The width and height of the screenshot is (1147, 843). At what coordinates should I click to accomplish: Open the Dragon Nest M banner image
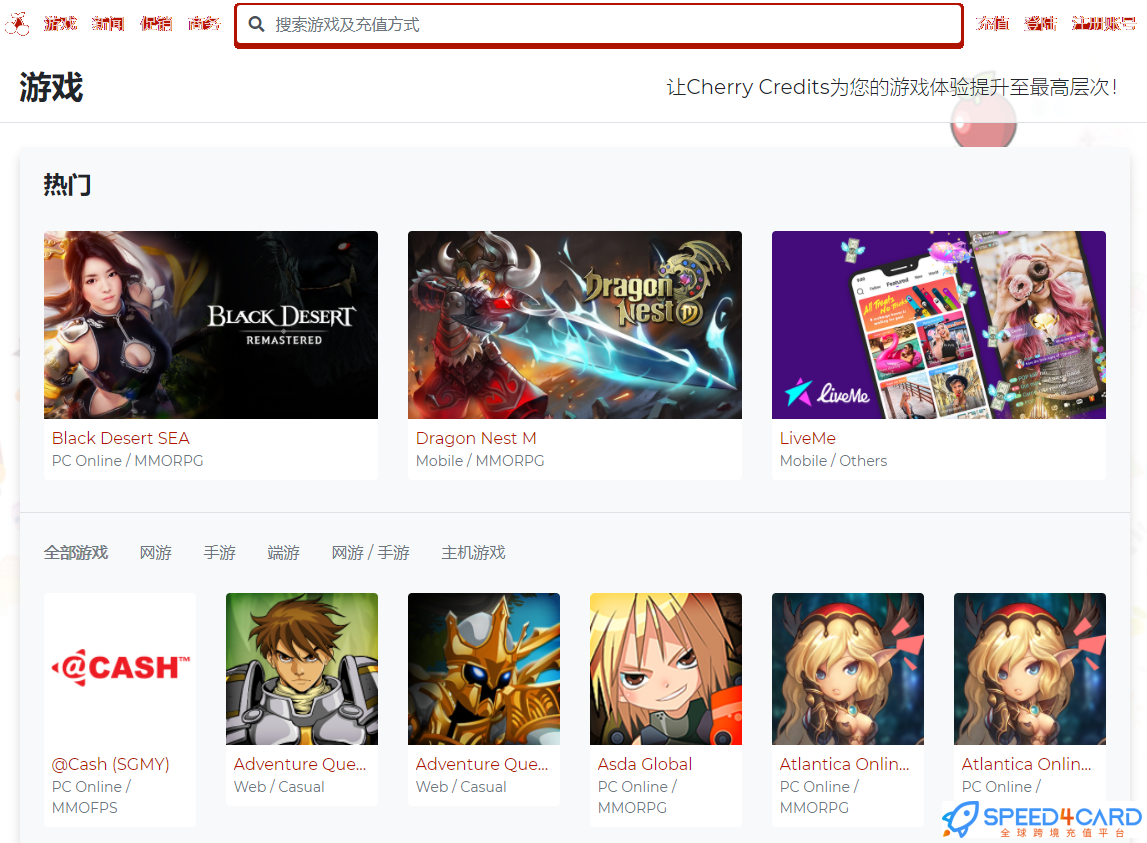click(575, 325)
